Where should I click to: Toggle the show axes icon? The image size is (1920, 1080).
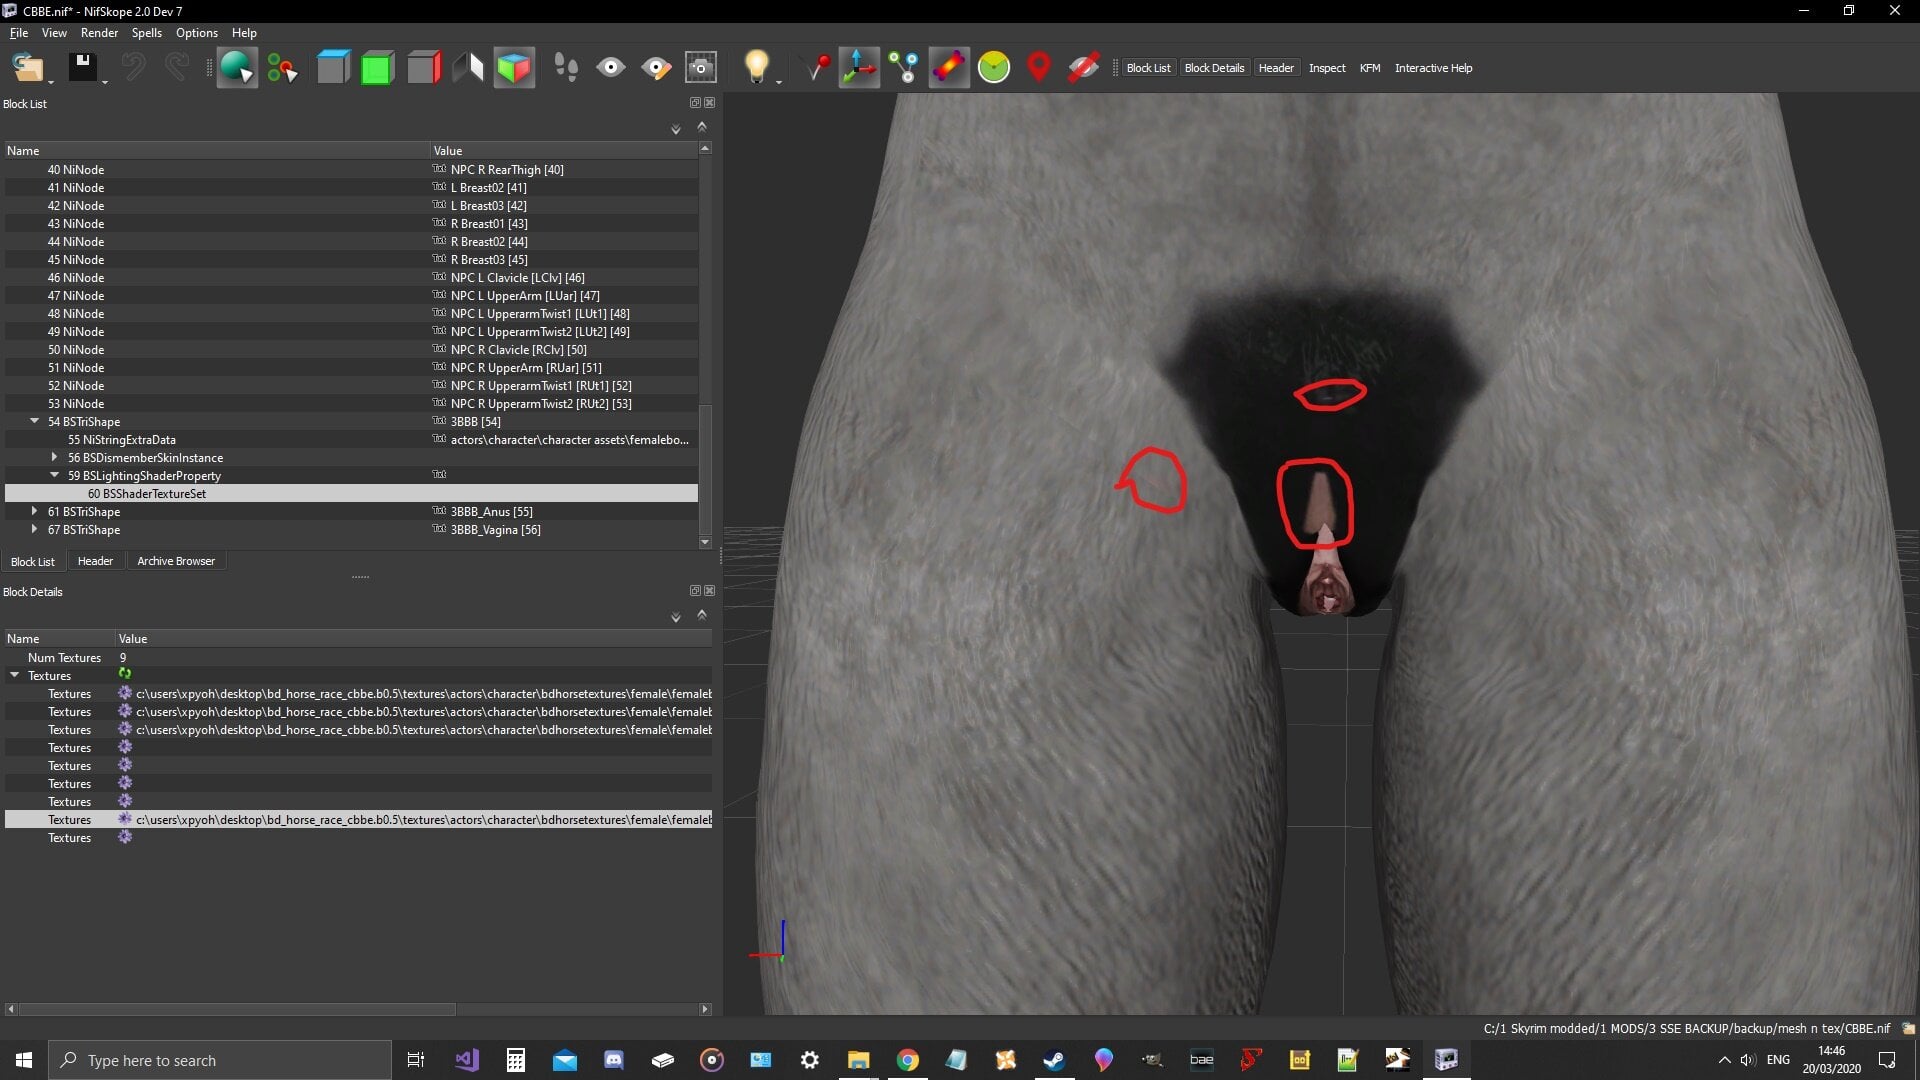(859, 68)
